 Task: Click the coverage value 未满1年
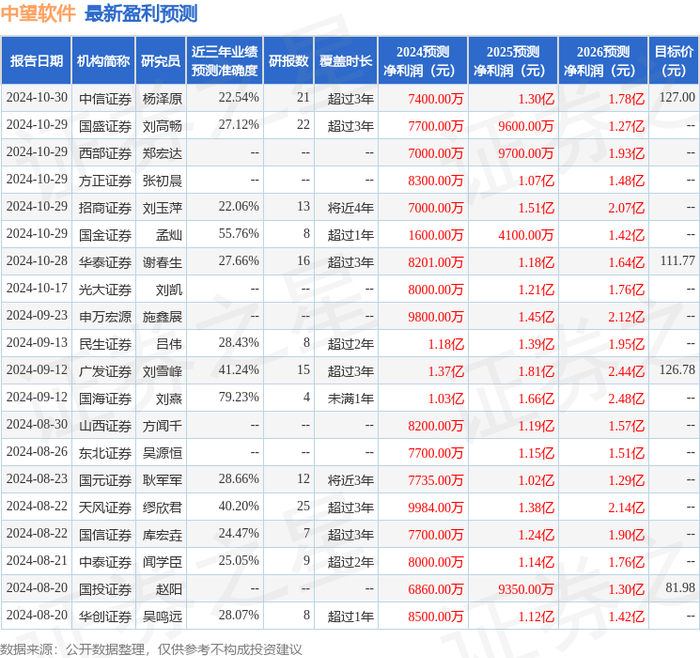coord(350,399)
